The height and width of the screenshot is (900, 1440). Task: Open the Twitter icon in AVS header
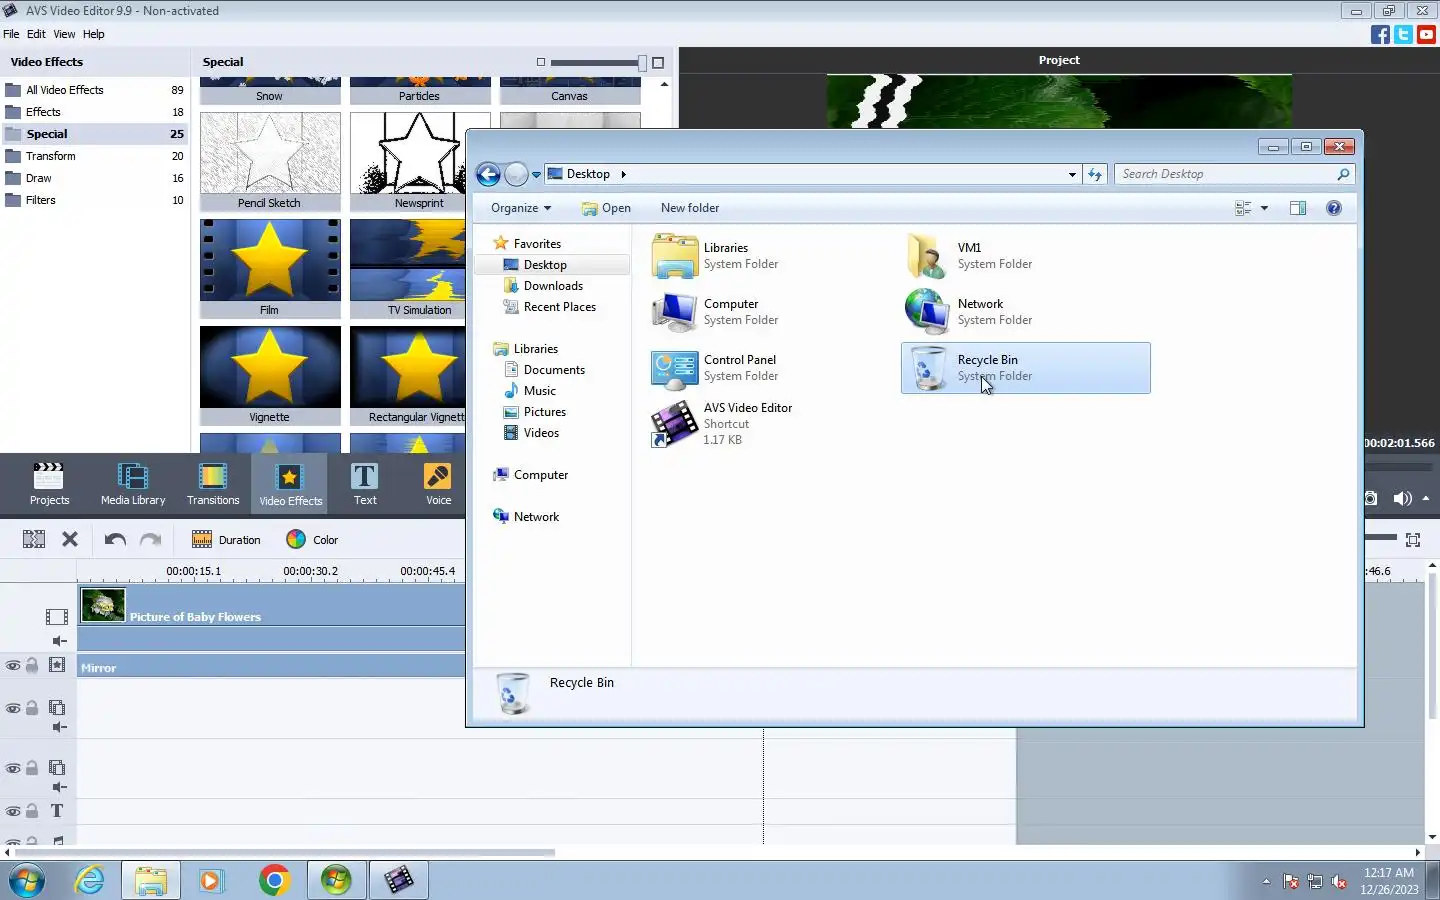tap(1403, 34)
